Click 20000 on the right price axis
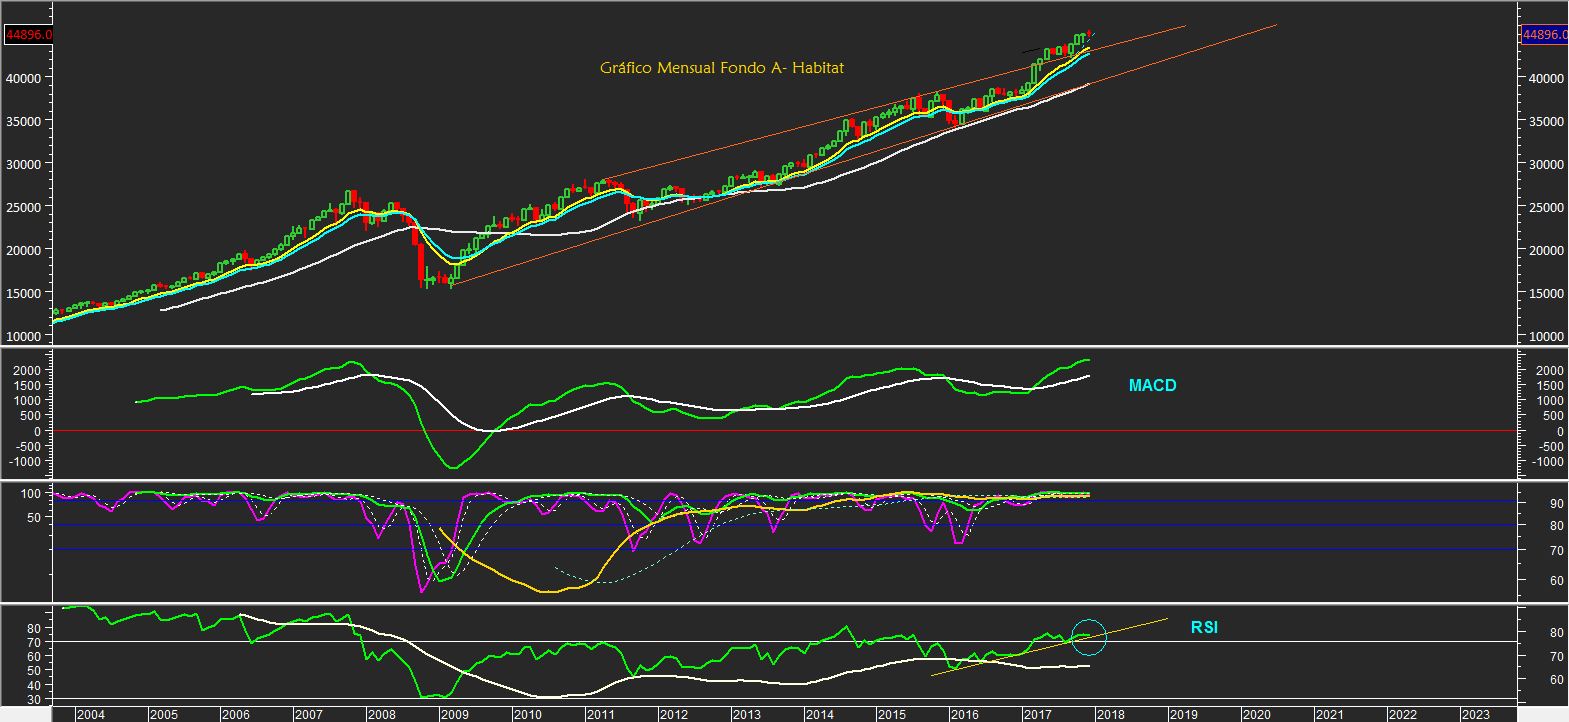The width and height of the screenshot is (1569, 722). point(1547,250)
